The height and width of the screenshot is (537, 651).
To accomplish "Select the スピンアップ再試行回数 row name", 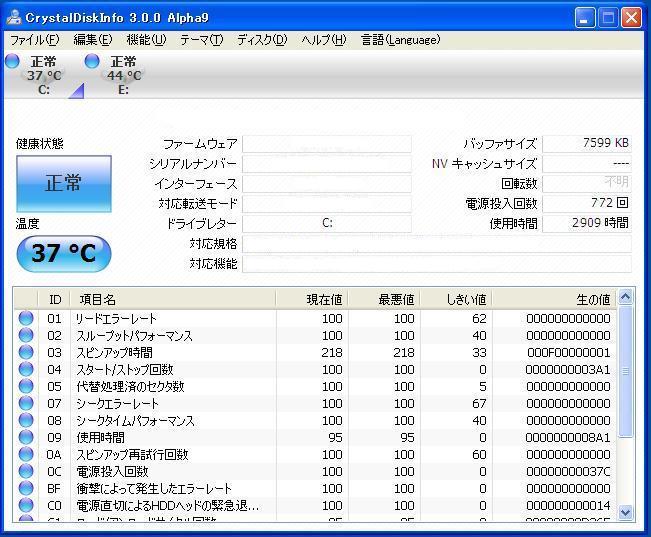I will point(132,455).
